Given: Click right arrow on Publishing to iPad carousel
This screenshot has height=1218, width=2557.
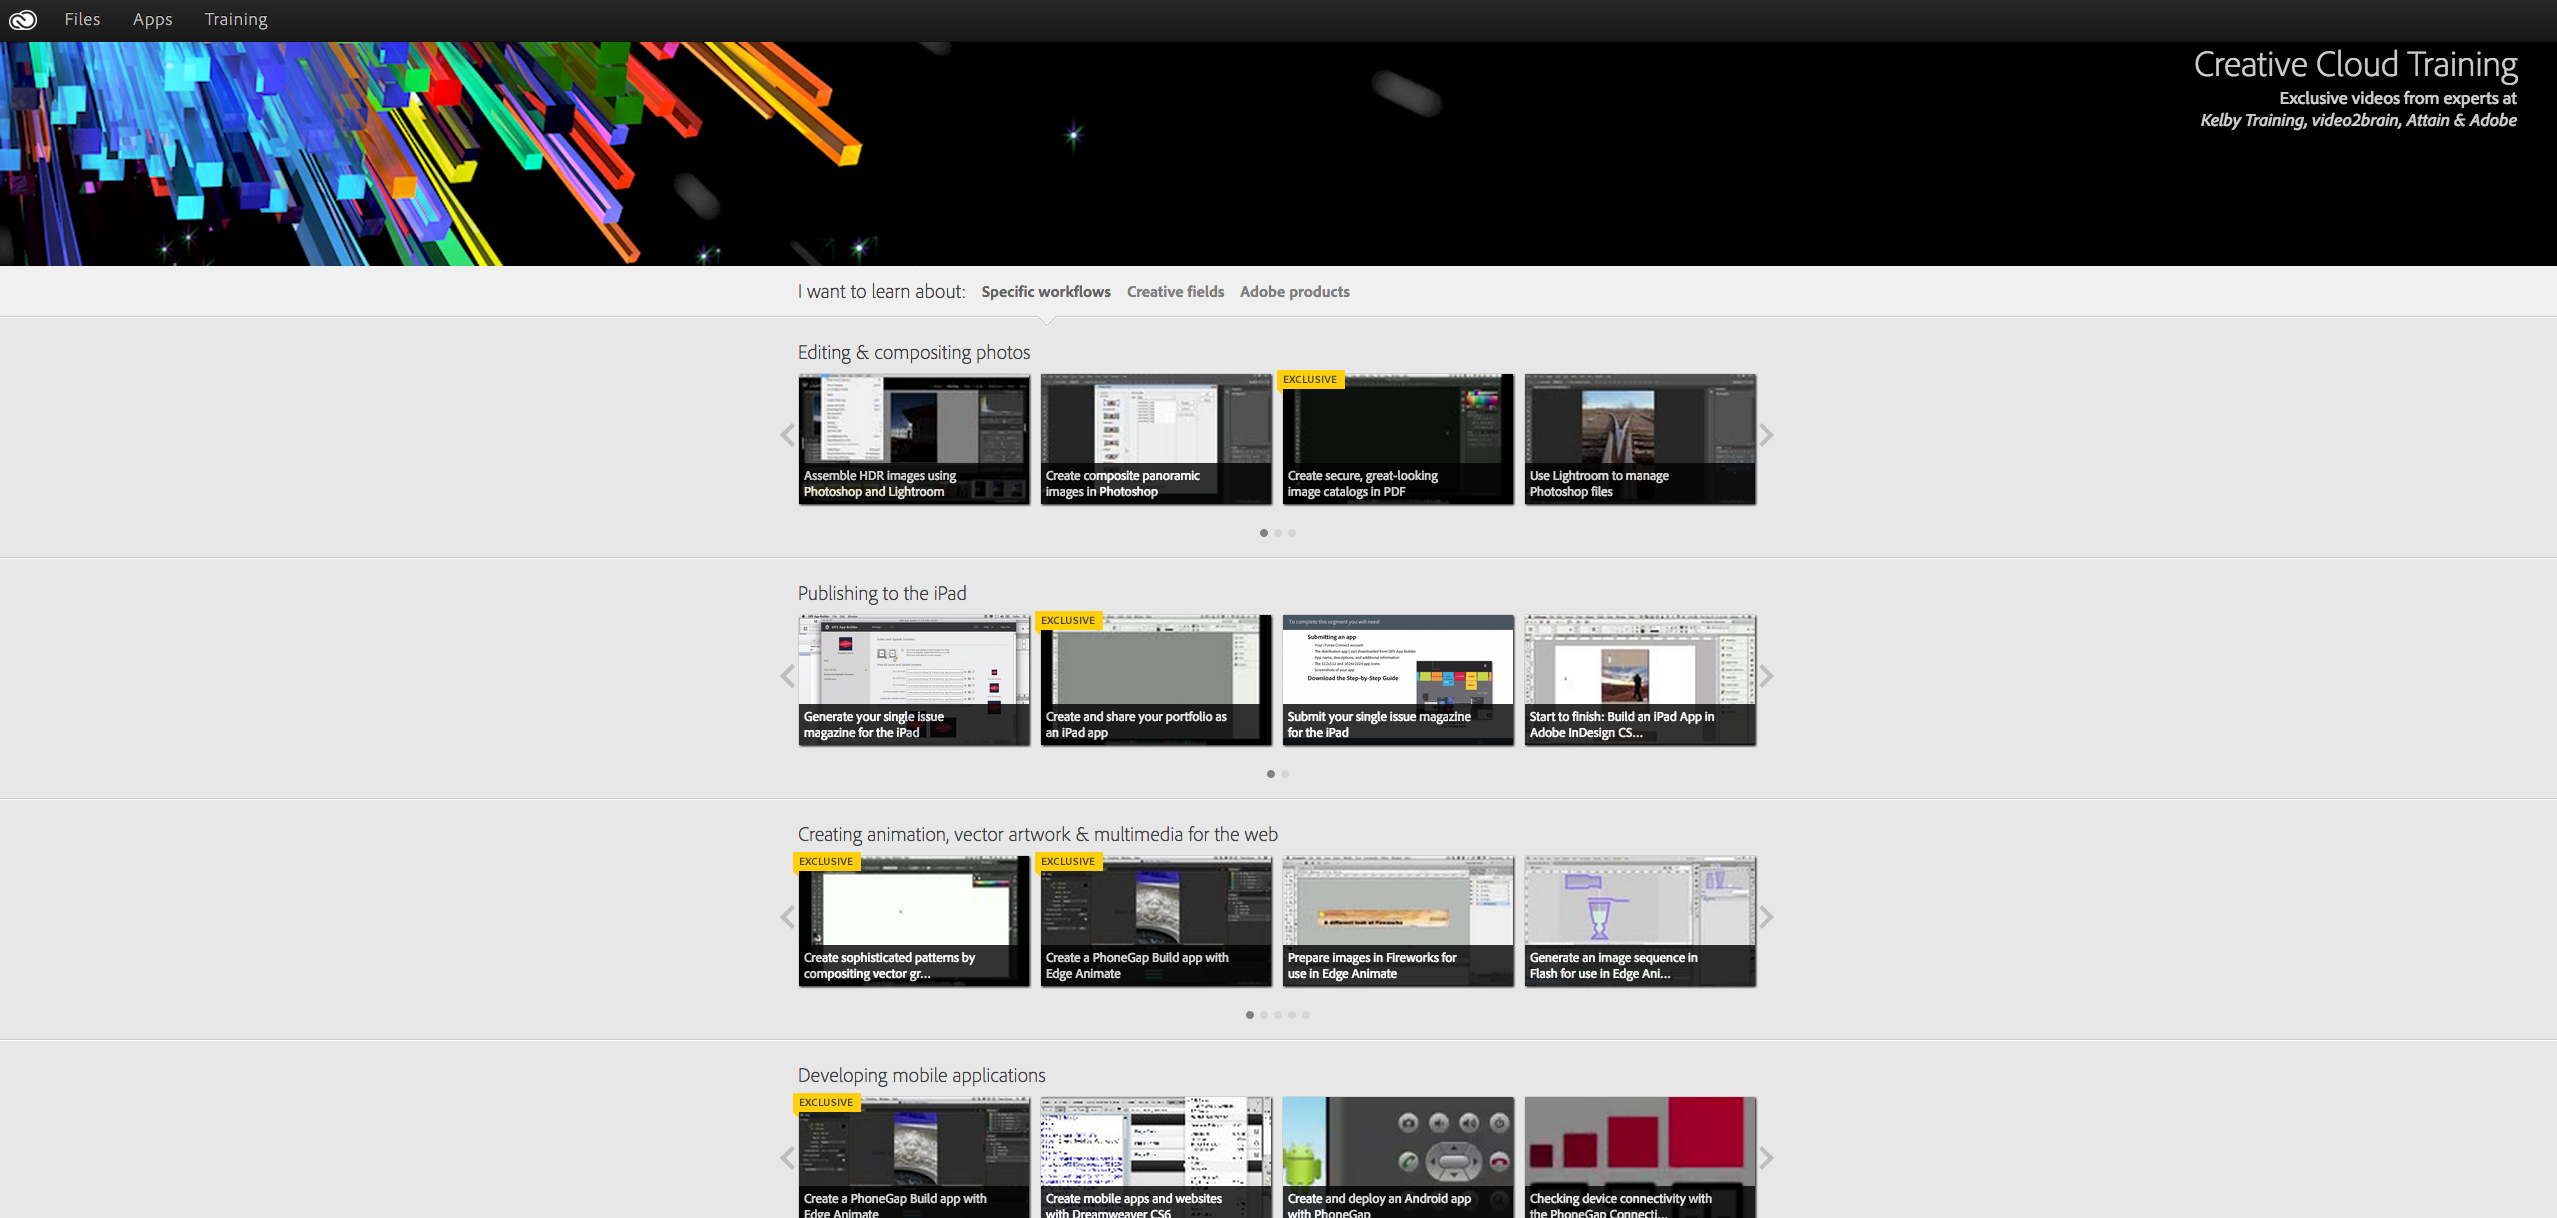Looking at the screenshot, I should pyautogui.click(x=1769, y=677).
